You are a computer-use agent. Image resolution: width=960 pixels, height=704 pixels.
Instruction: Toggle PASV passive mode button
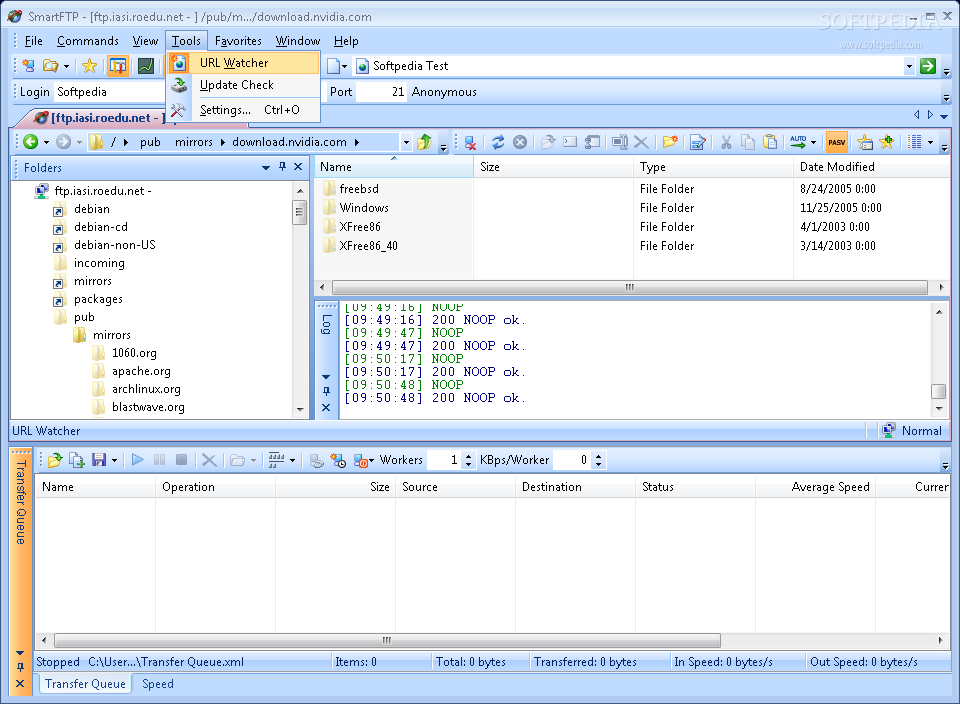click(x=836, y=142)
